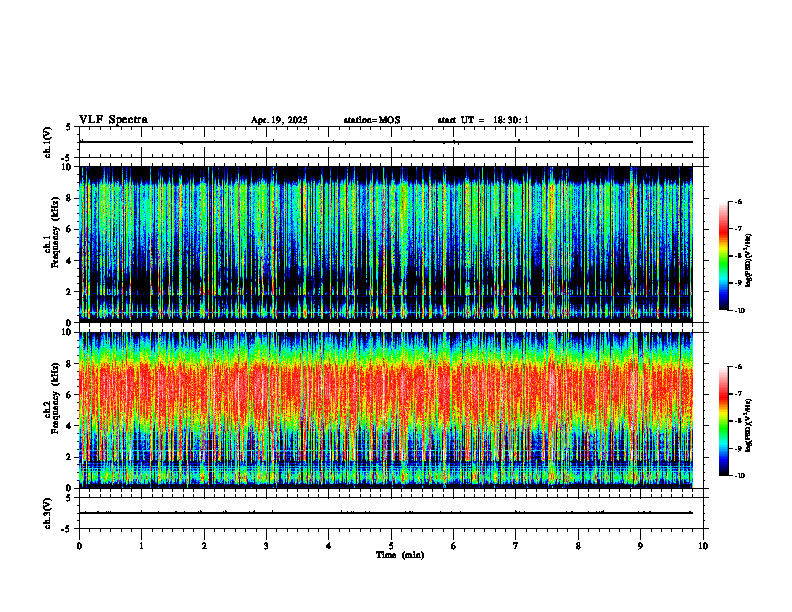Click the 'Time (min)' axis title
This screenshot has width=792, height=612.
400,555
